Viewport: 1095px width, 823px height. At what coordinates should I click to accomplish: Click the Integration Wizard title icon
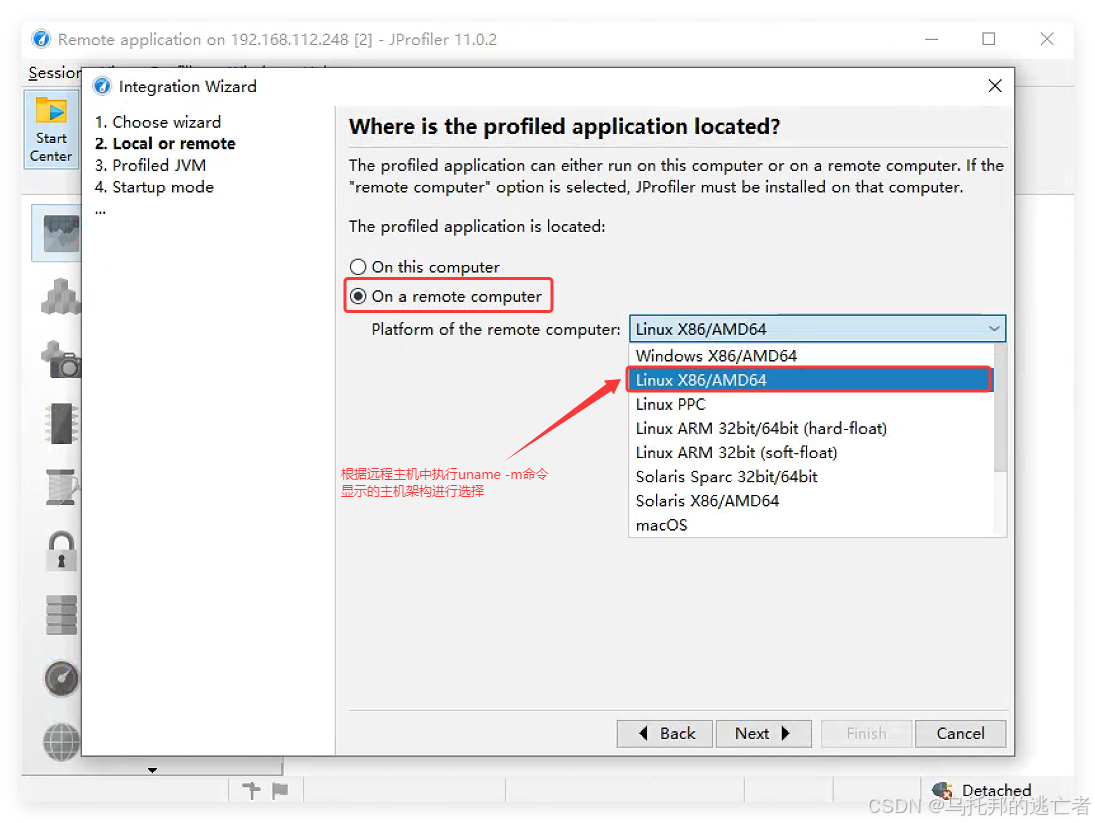coord(102,86)
